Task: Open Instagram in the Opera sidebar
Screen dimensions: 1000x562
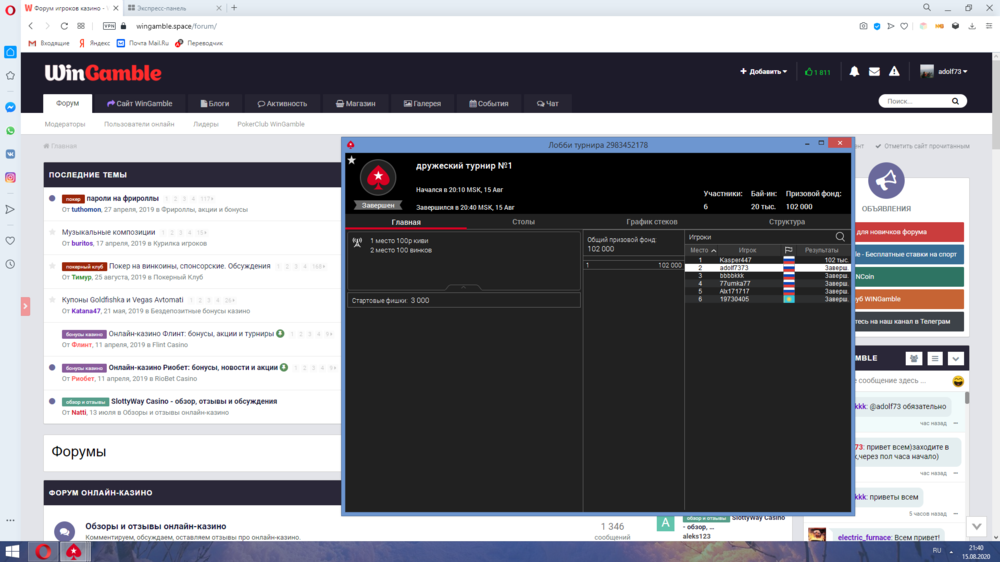Action: click(10, 177)
